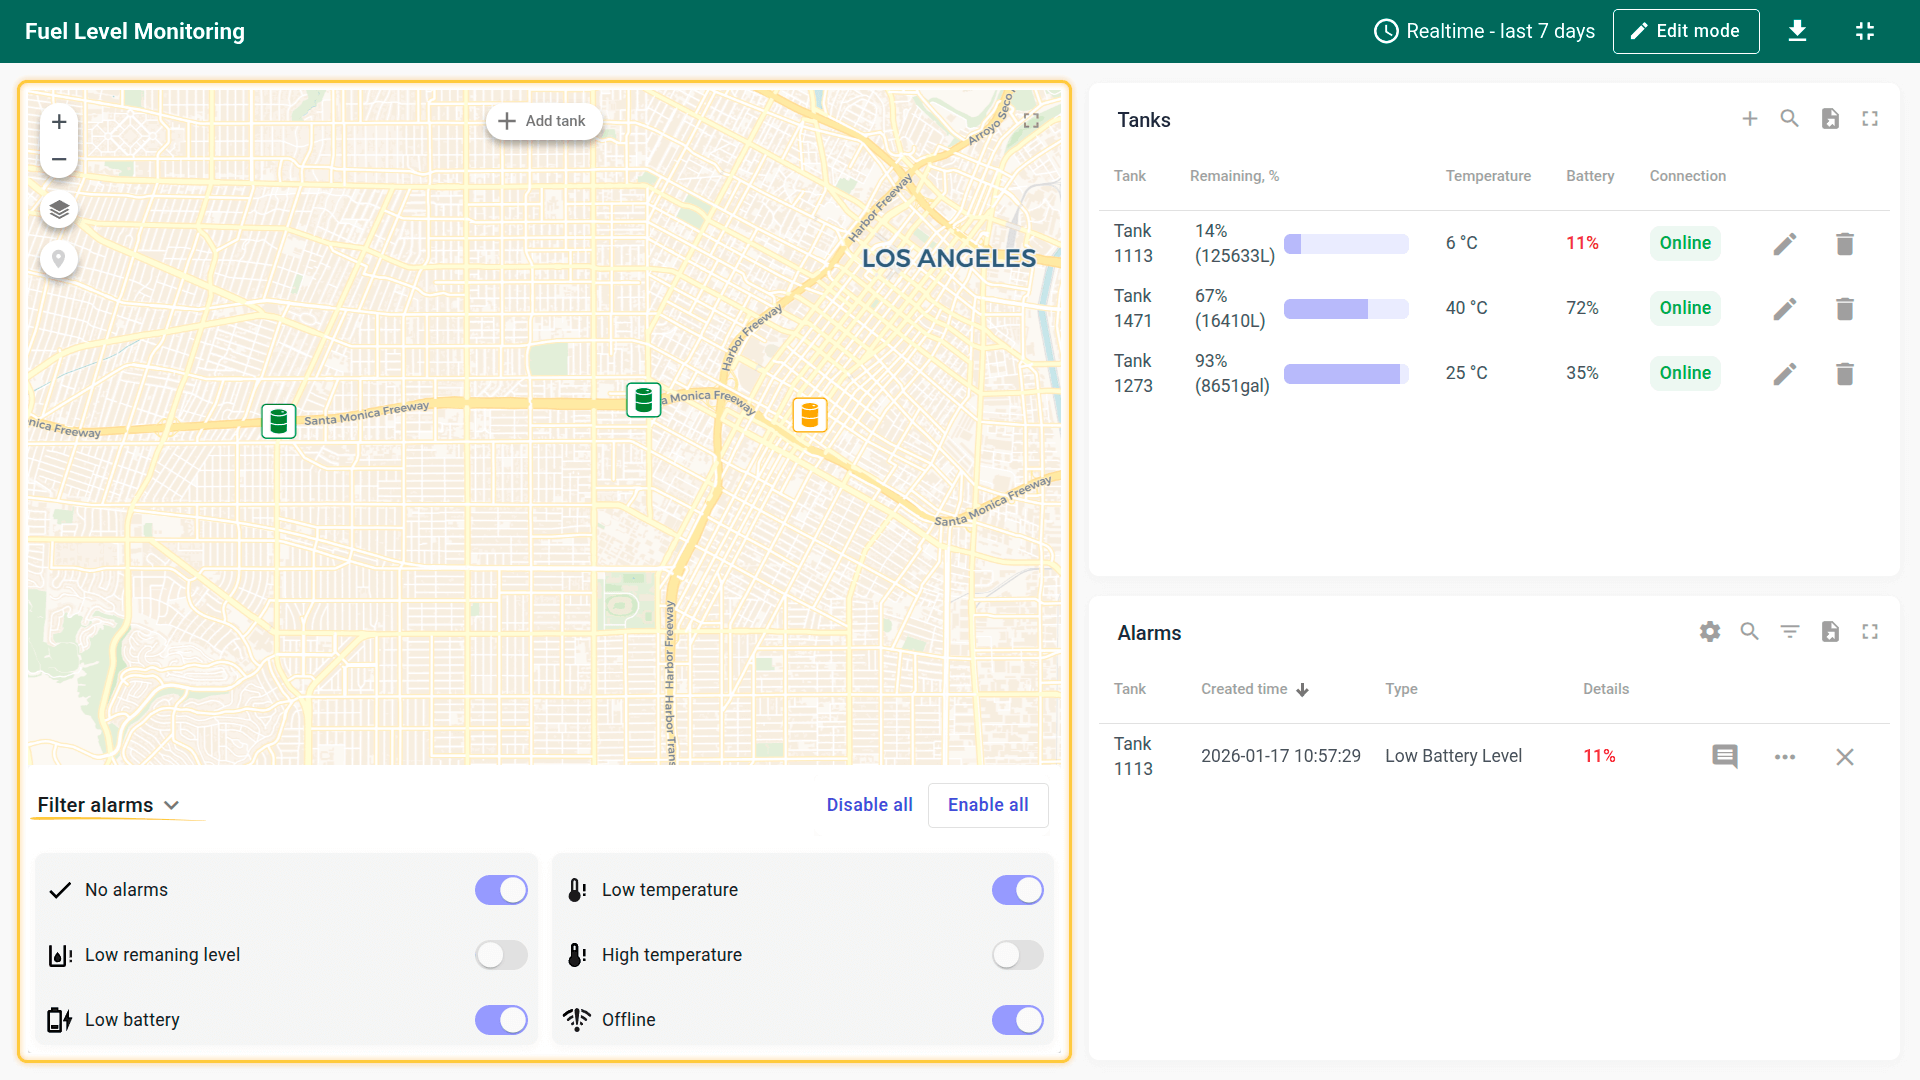Viewport: 1920px width, 1080px height.
Task: Open alarm settings gear icon
Action: click(1710, 632)
